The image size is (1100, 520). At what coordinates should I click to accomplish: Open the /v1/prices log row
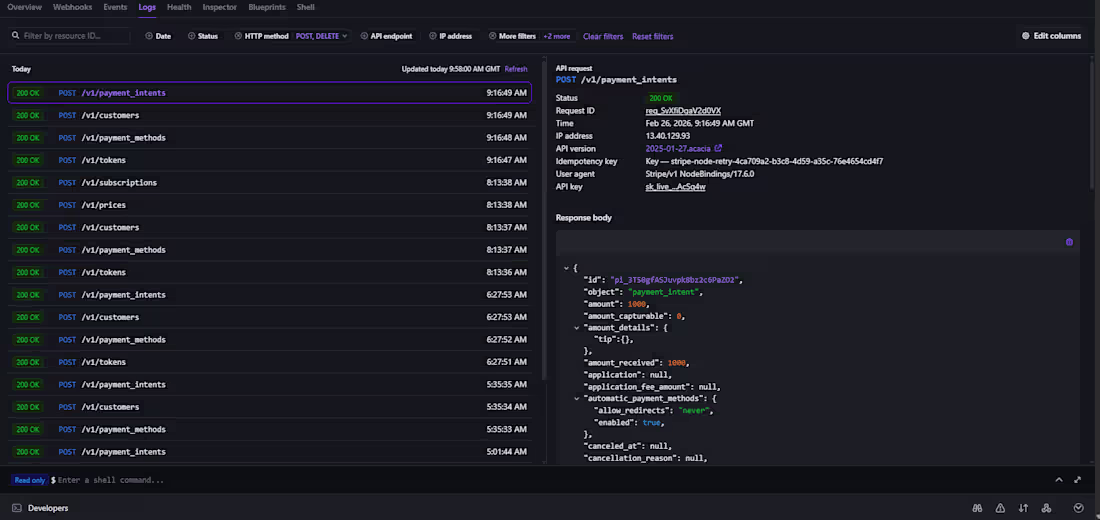(269, 205)
